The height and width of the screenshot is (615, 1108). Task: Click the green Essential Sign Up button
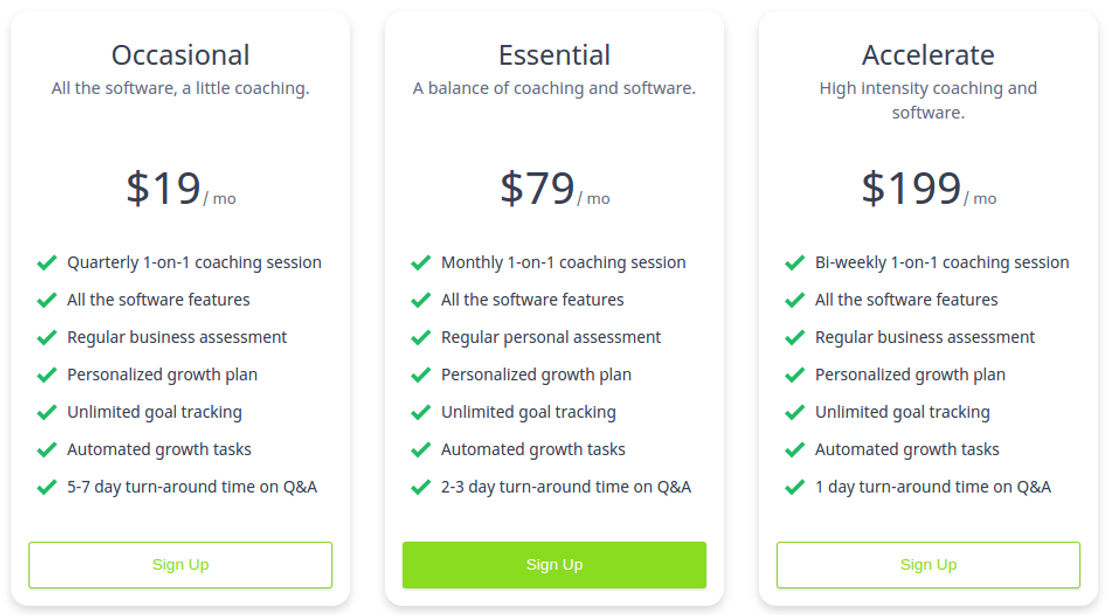(x=554, y=565)
